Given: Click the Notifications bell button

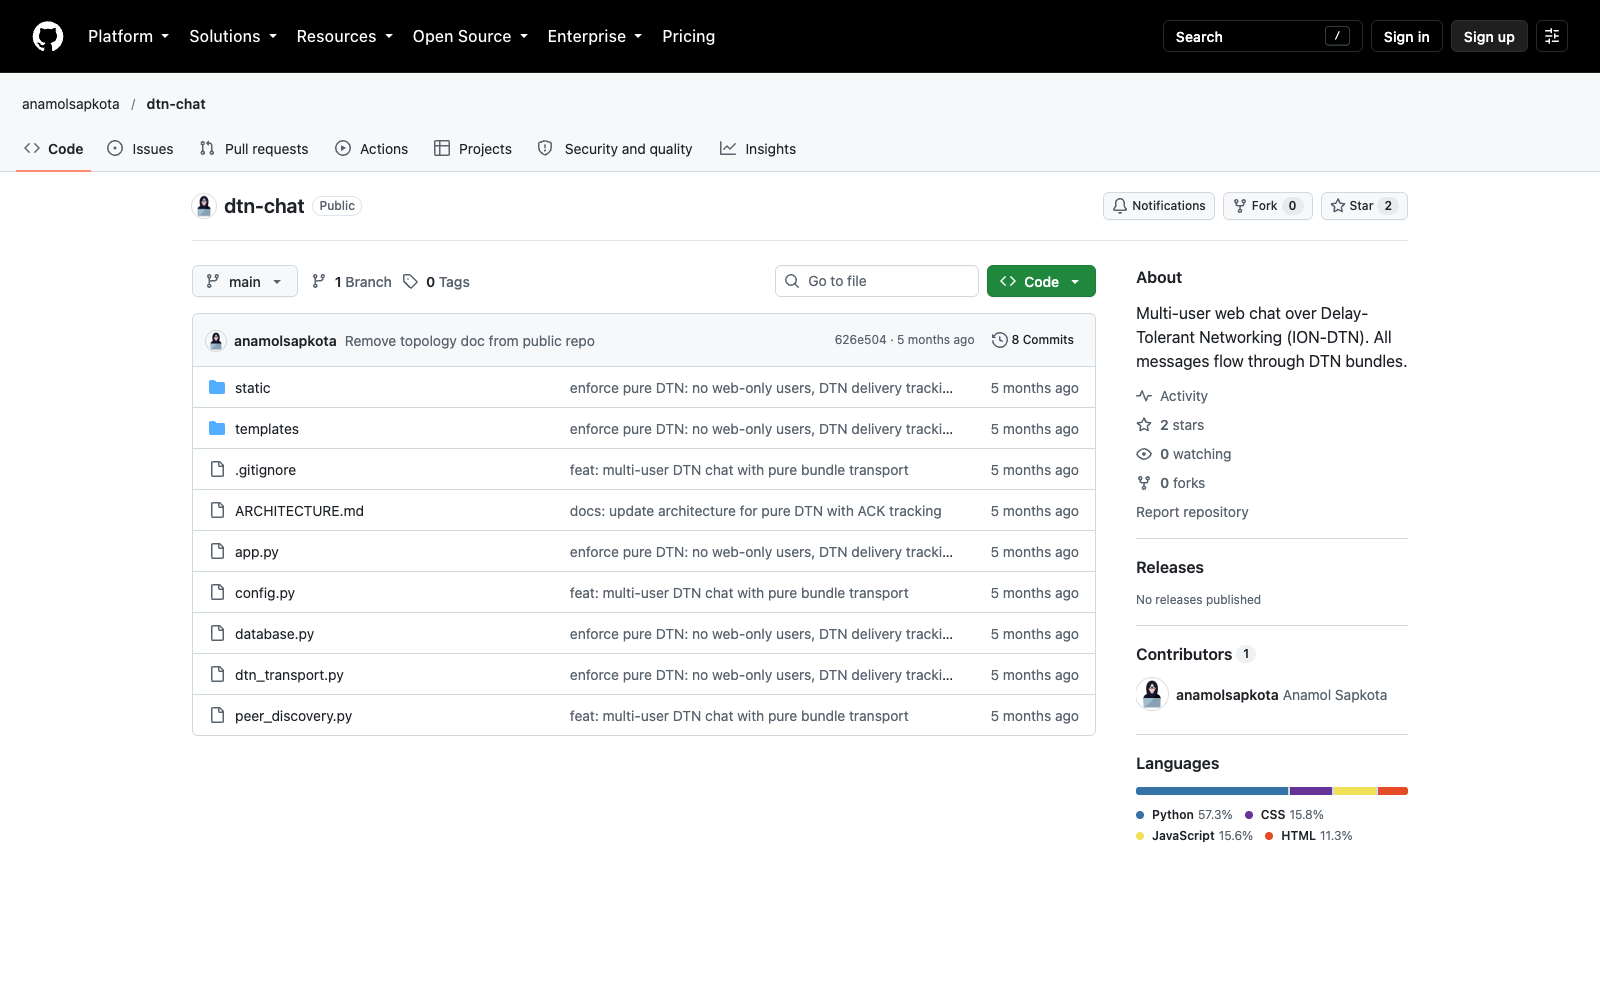Looking at the screenshot, I should 1159,206.
